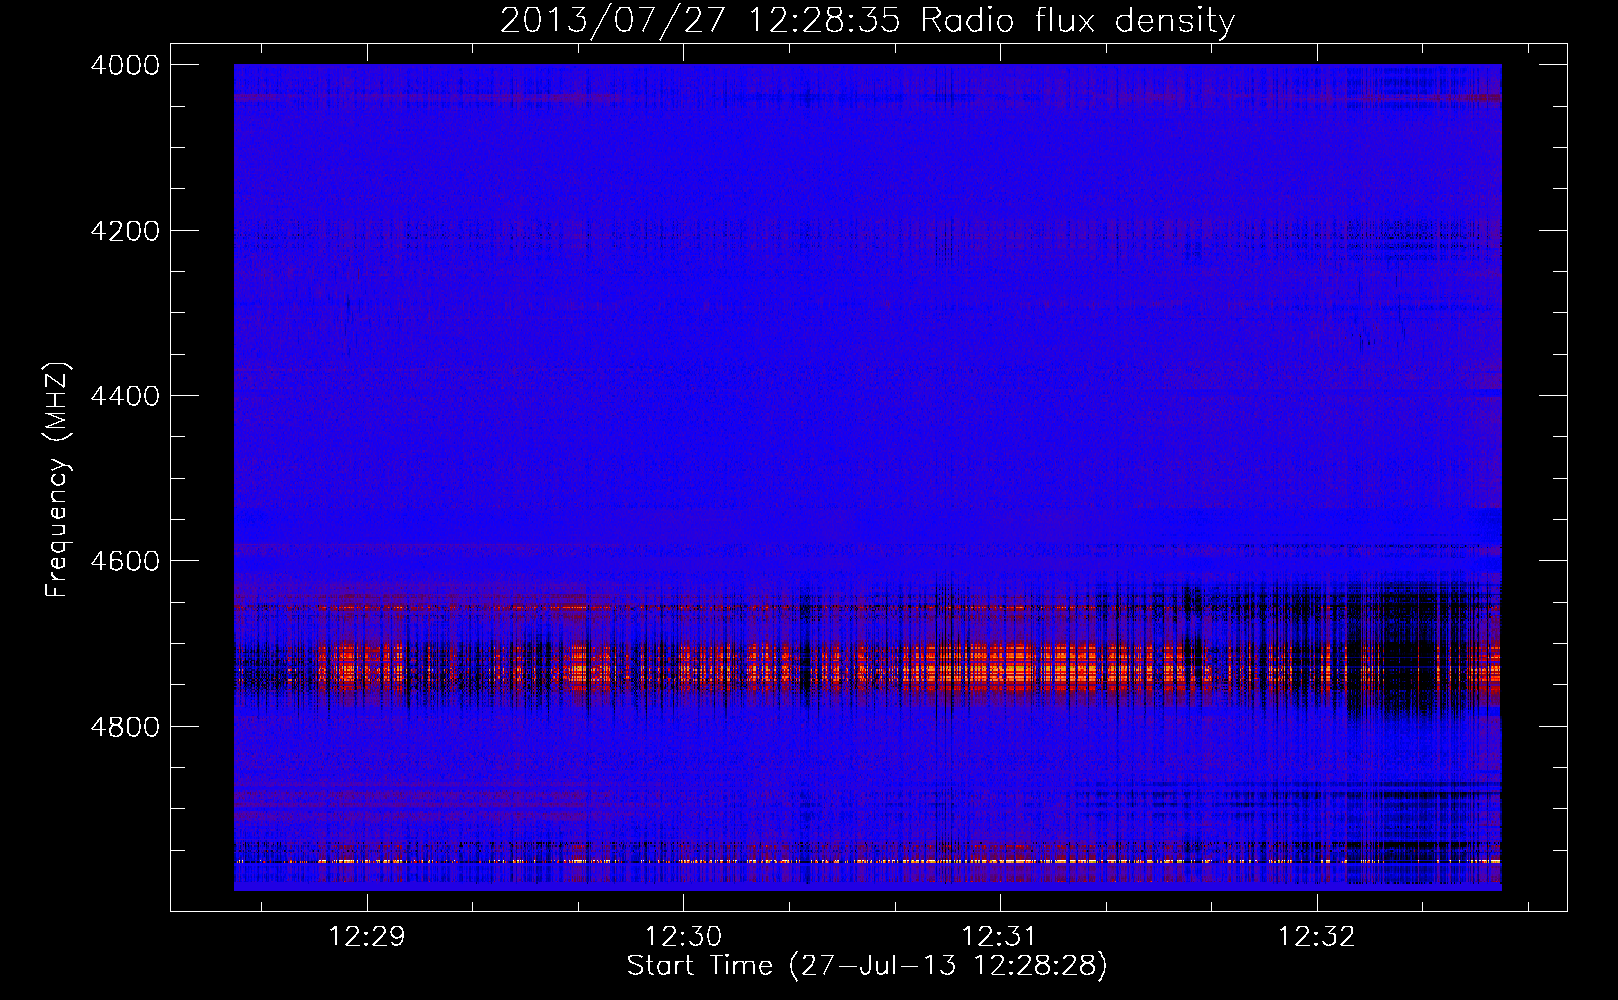Image resolution: width=1618 pixels, height=1000 pixels.
Task: Click the 'Start Time (27-Jul-13 12:28:28)' x-axis title
Action: [867, 966]
